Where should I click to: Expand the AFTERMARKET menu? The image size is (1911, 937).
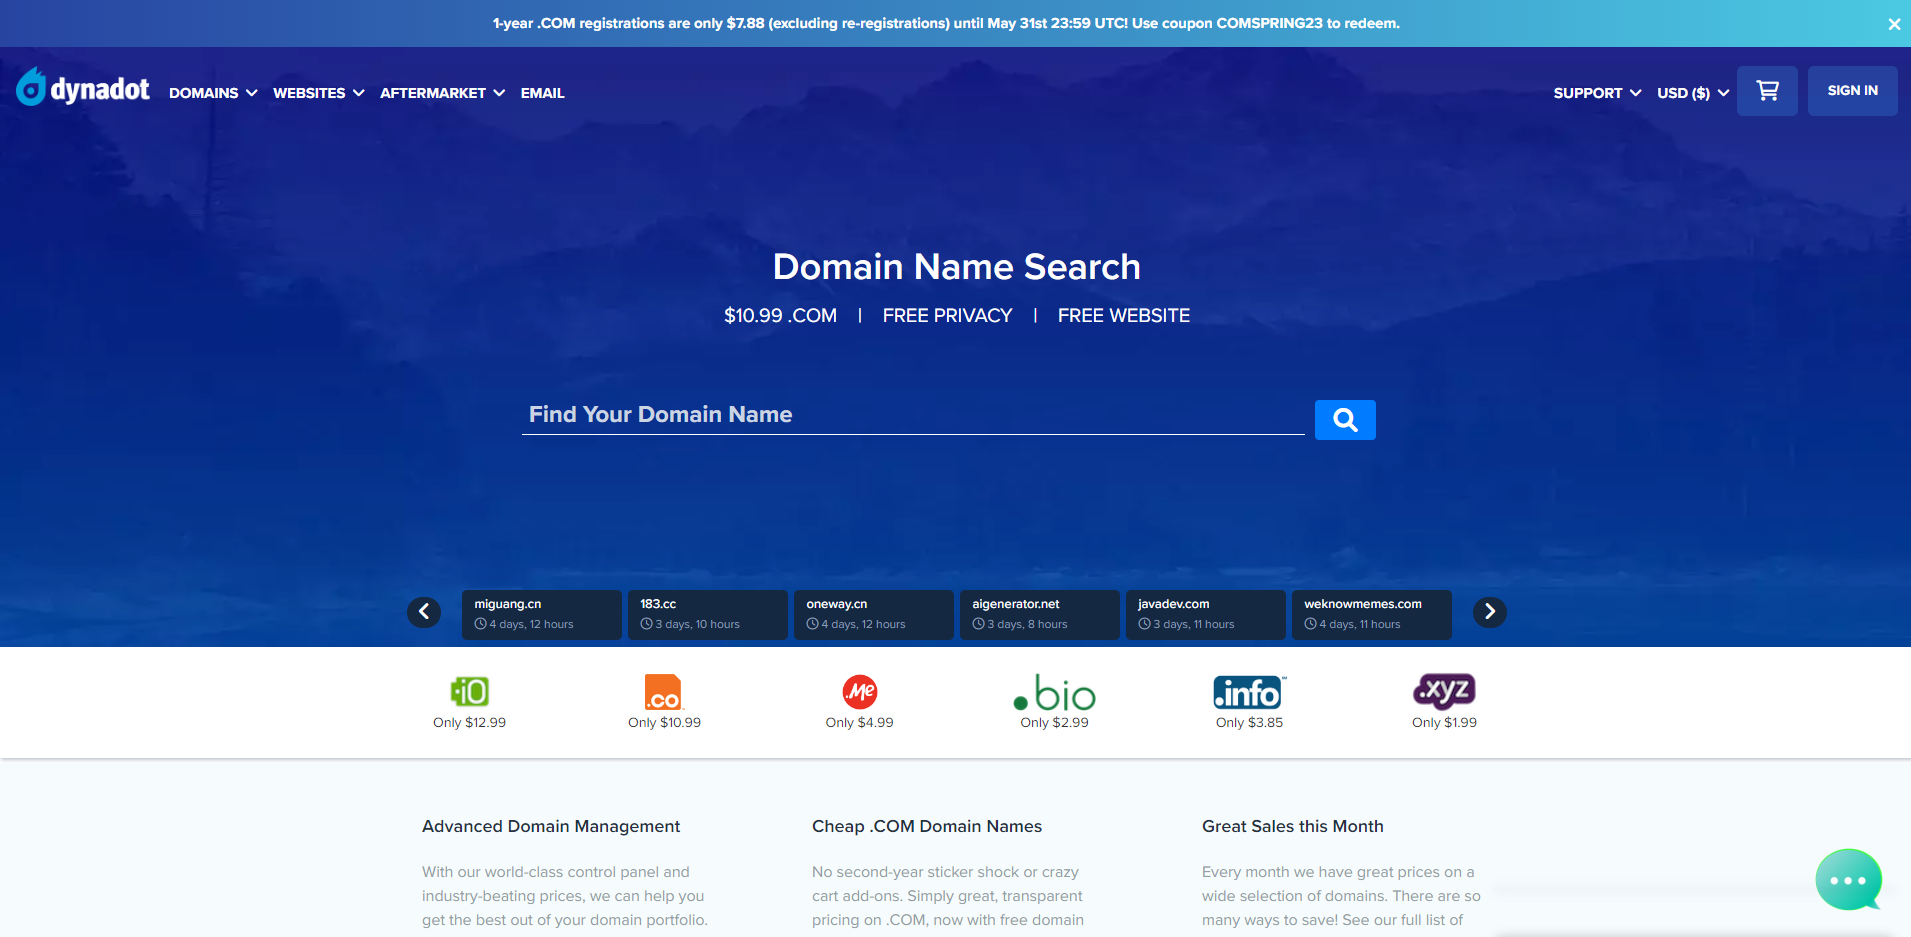point(442,93)
